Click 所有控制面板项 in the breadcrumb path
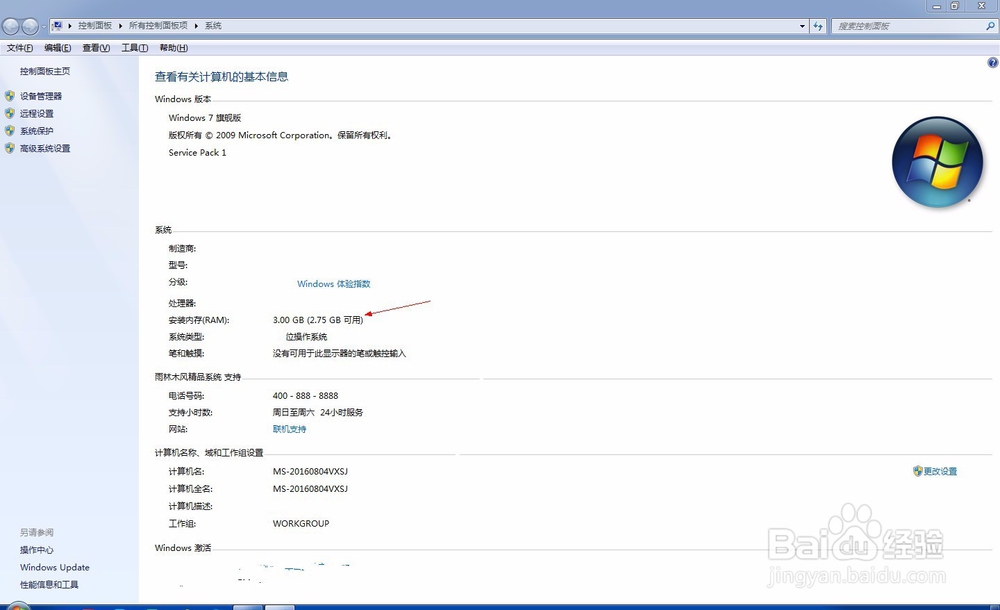The image size is (1000, 610). 158,26
